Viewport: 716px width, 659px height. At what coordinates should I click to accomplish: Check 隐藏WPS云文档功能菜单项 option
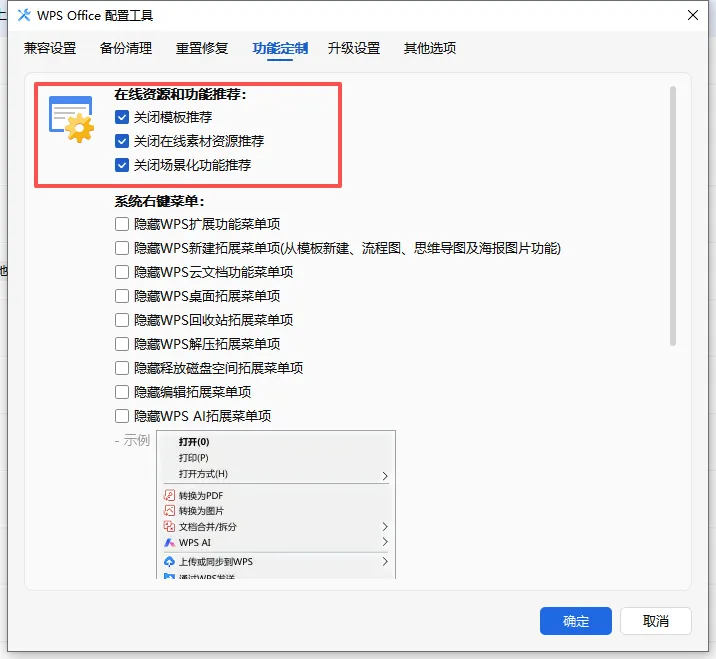pos(122,272)
